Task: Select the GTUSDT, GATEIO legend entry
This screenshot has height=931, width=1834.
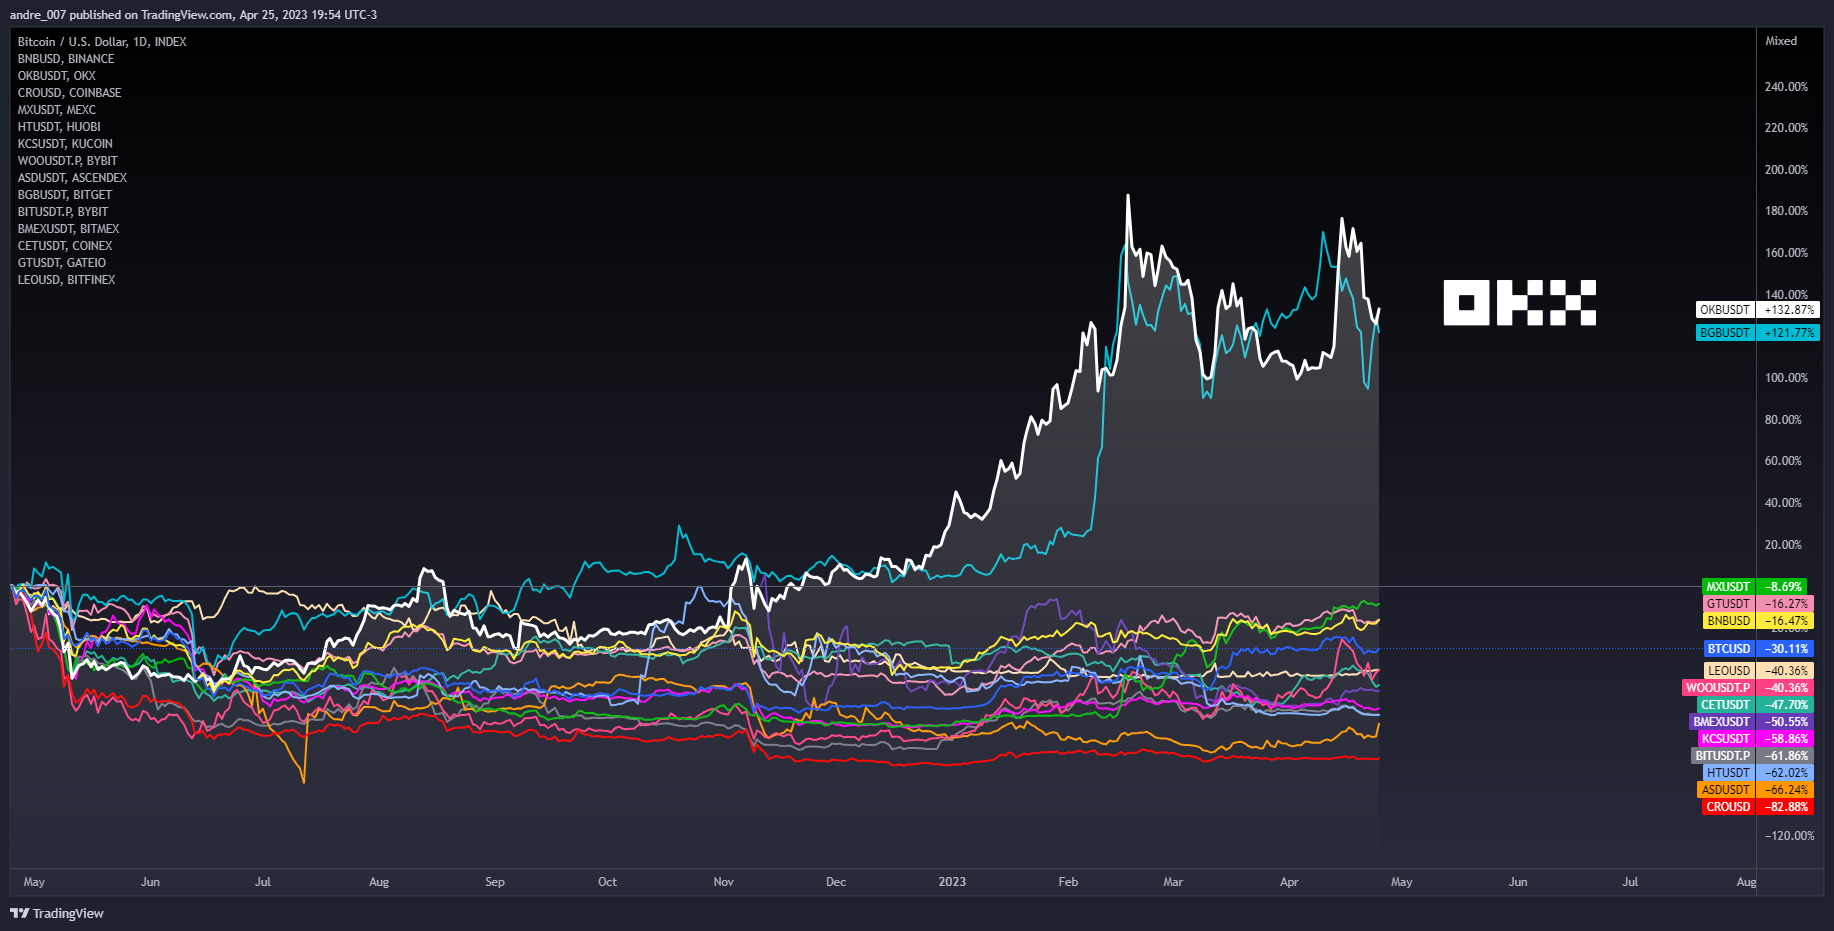Action: point(62,263)
